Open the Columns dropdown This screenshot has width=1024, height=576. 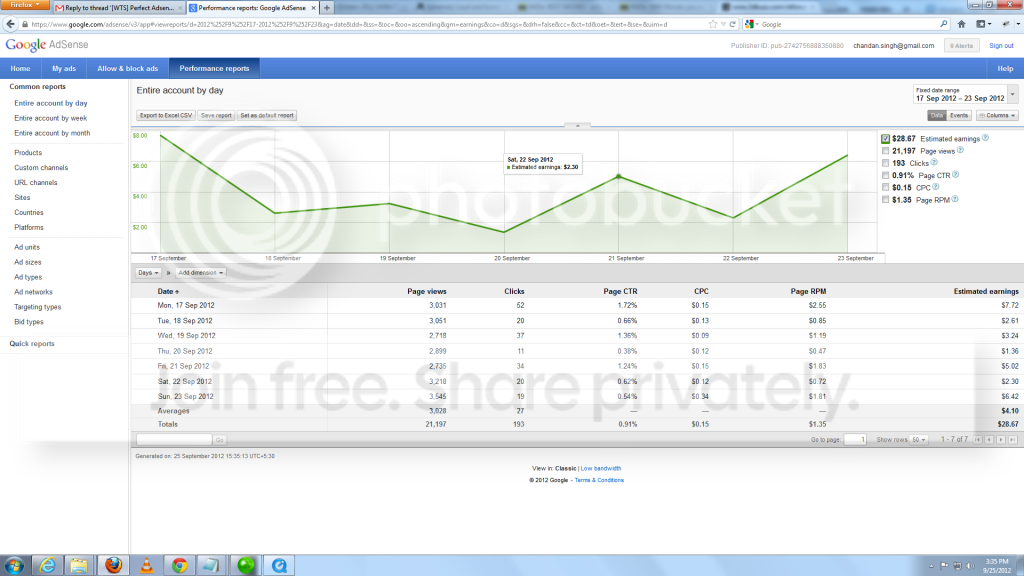997,116
